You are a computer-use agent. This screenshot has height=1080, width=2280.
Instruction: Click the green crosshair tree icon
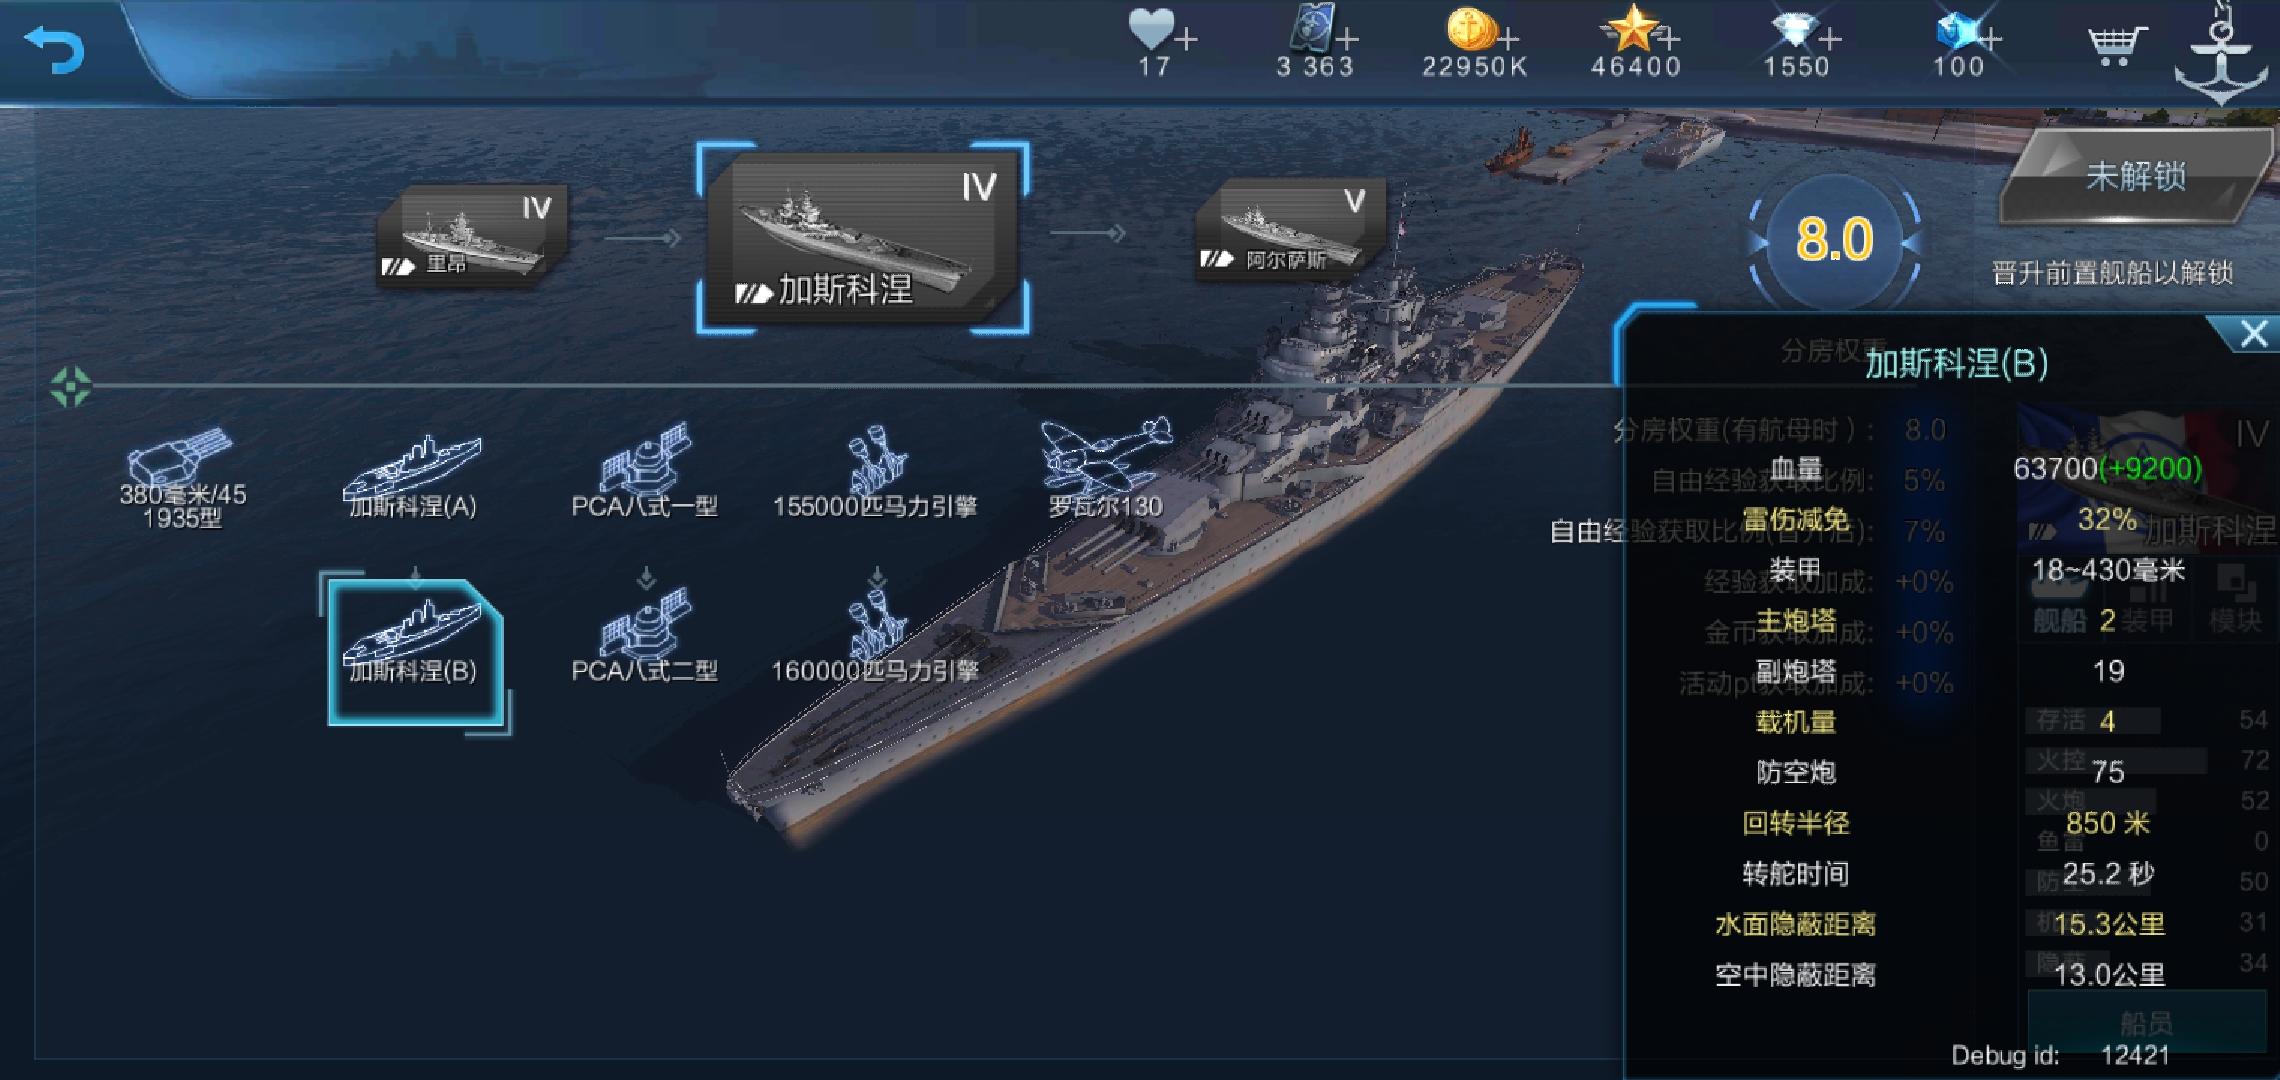(70, 387)
